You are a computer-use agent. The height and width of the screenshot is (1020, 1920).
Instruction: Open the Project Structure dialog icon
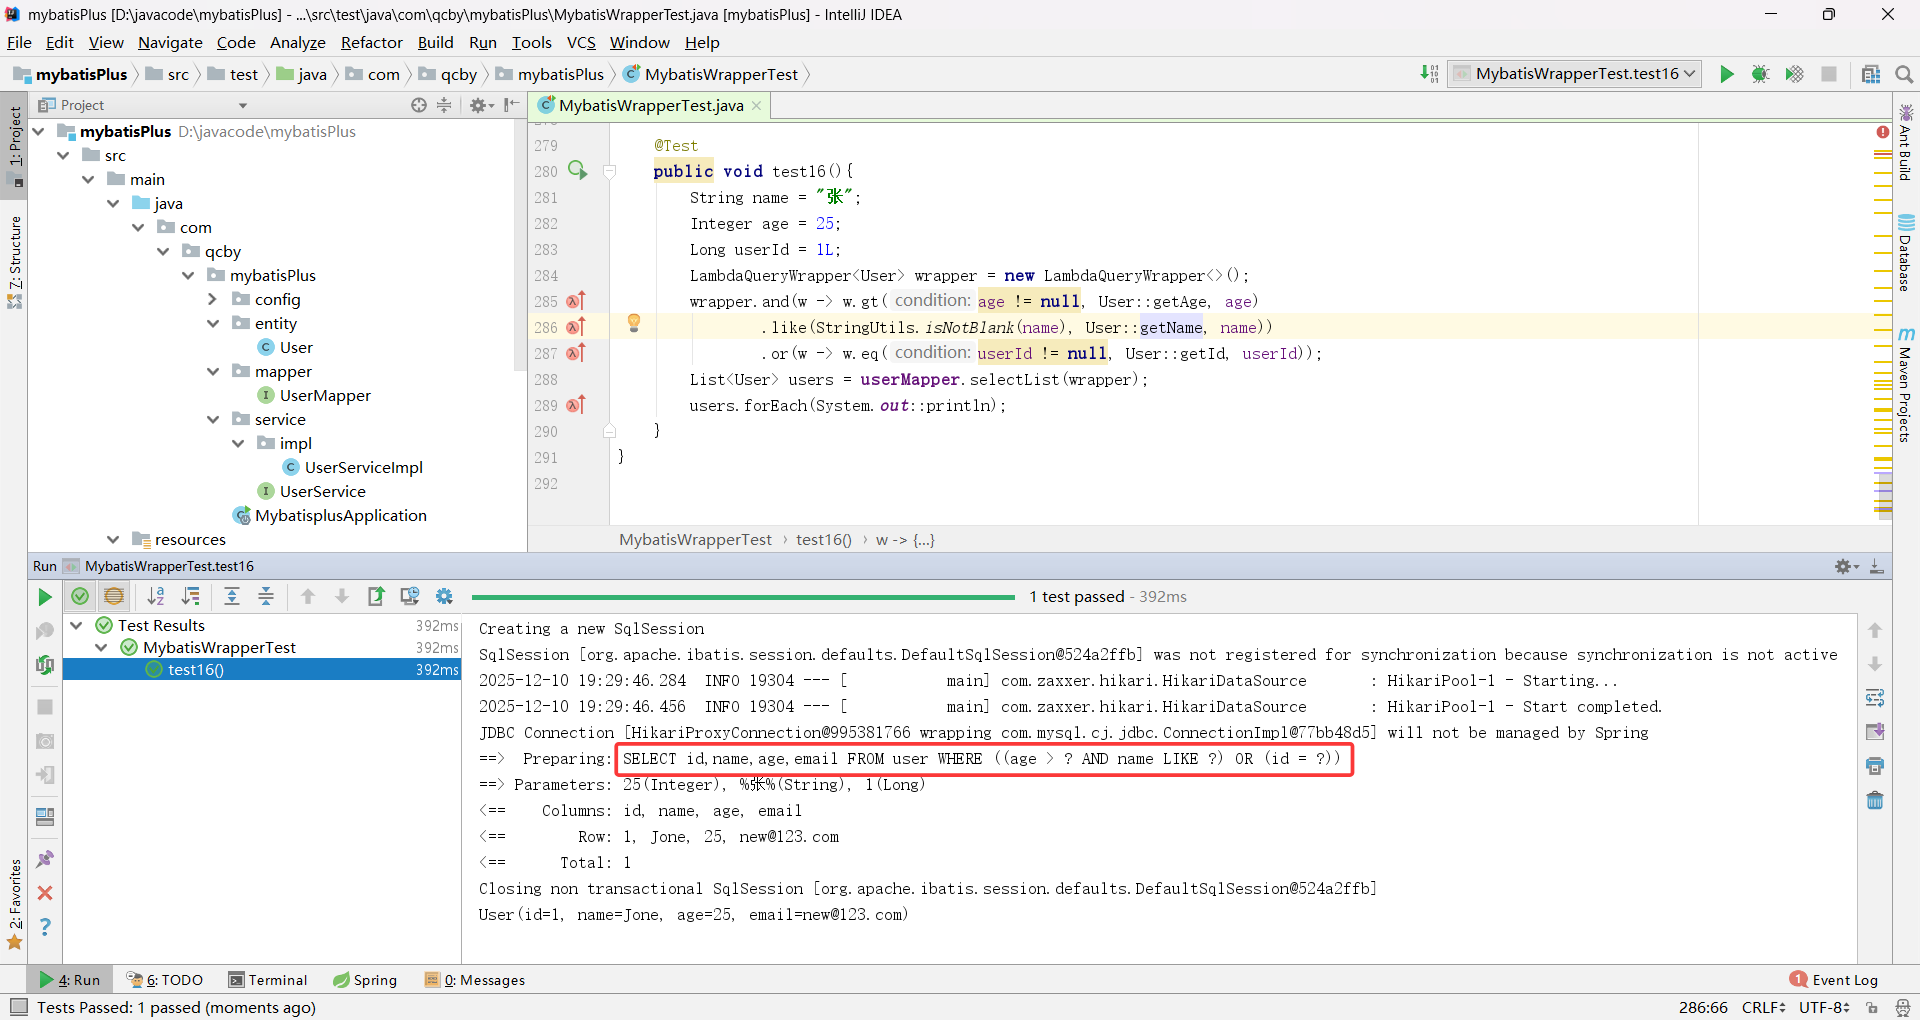1871,74
